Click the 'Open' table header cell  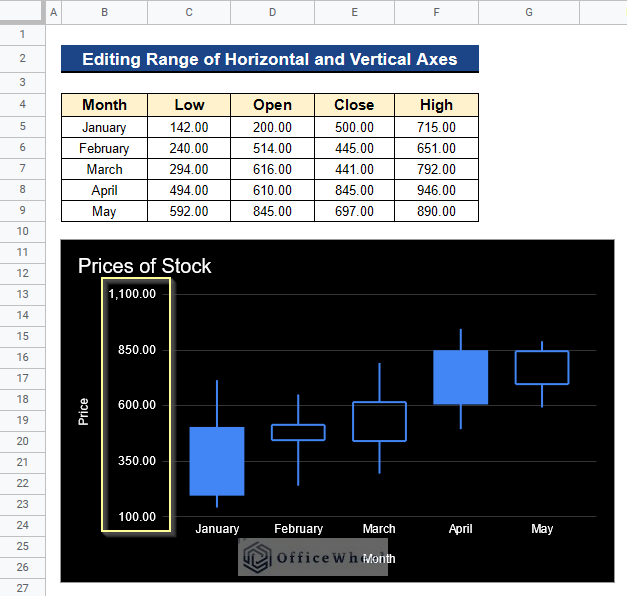tap(272, 105)
